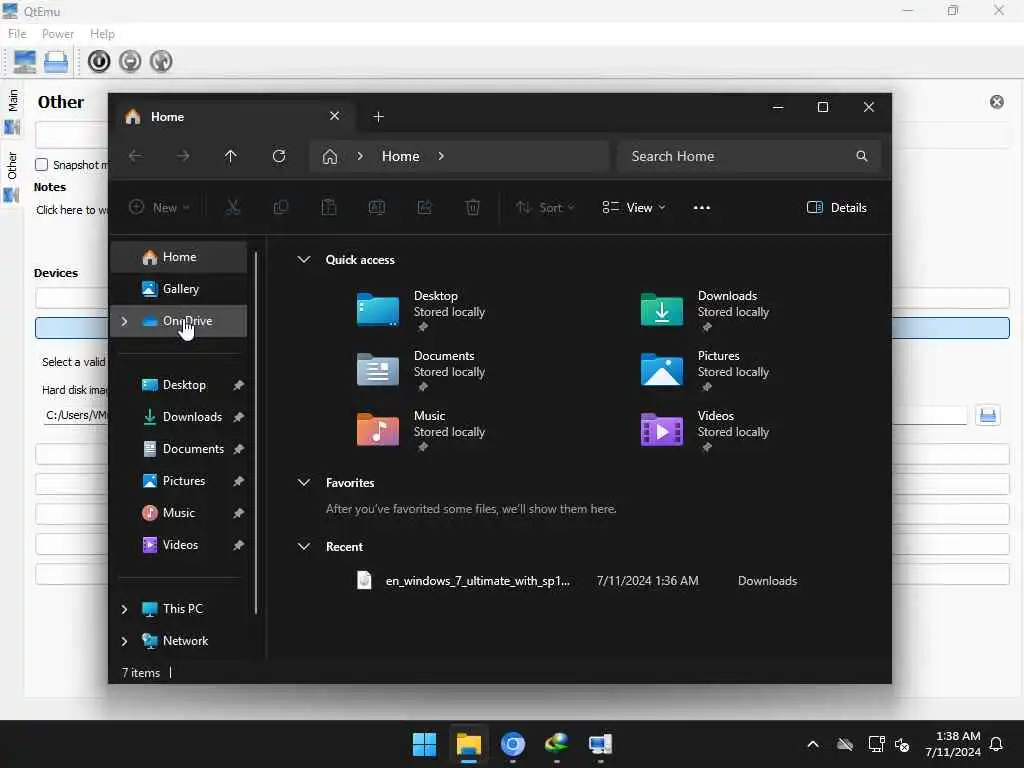Expand the OneDrive tree node
This screenshot has width=1024, height=768.
(x=124, y=321)
